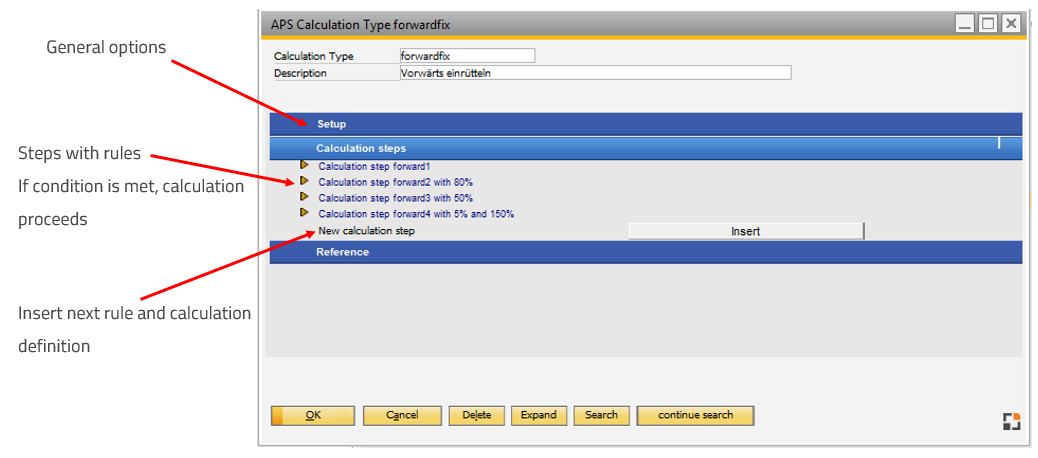Click the Description text field

[x=594, y=73]
